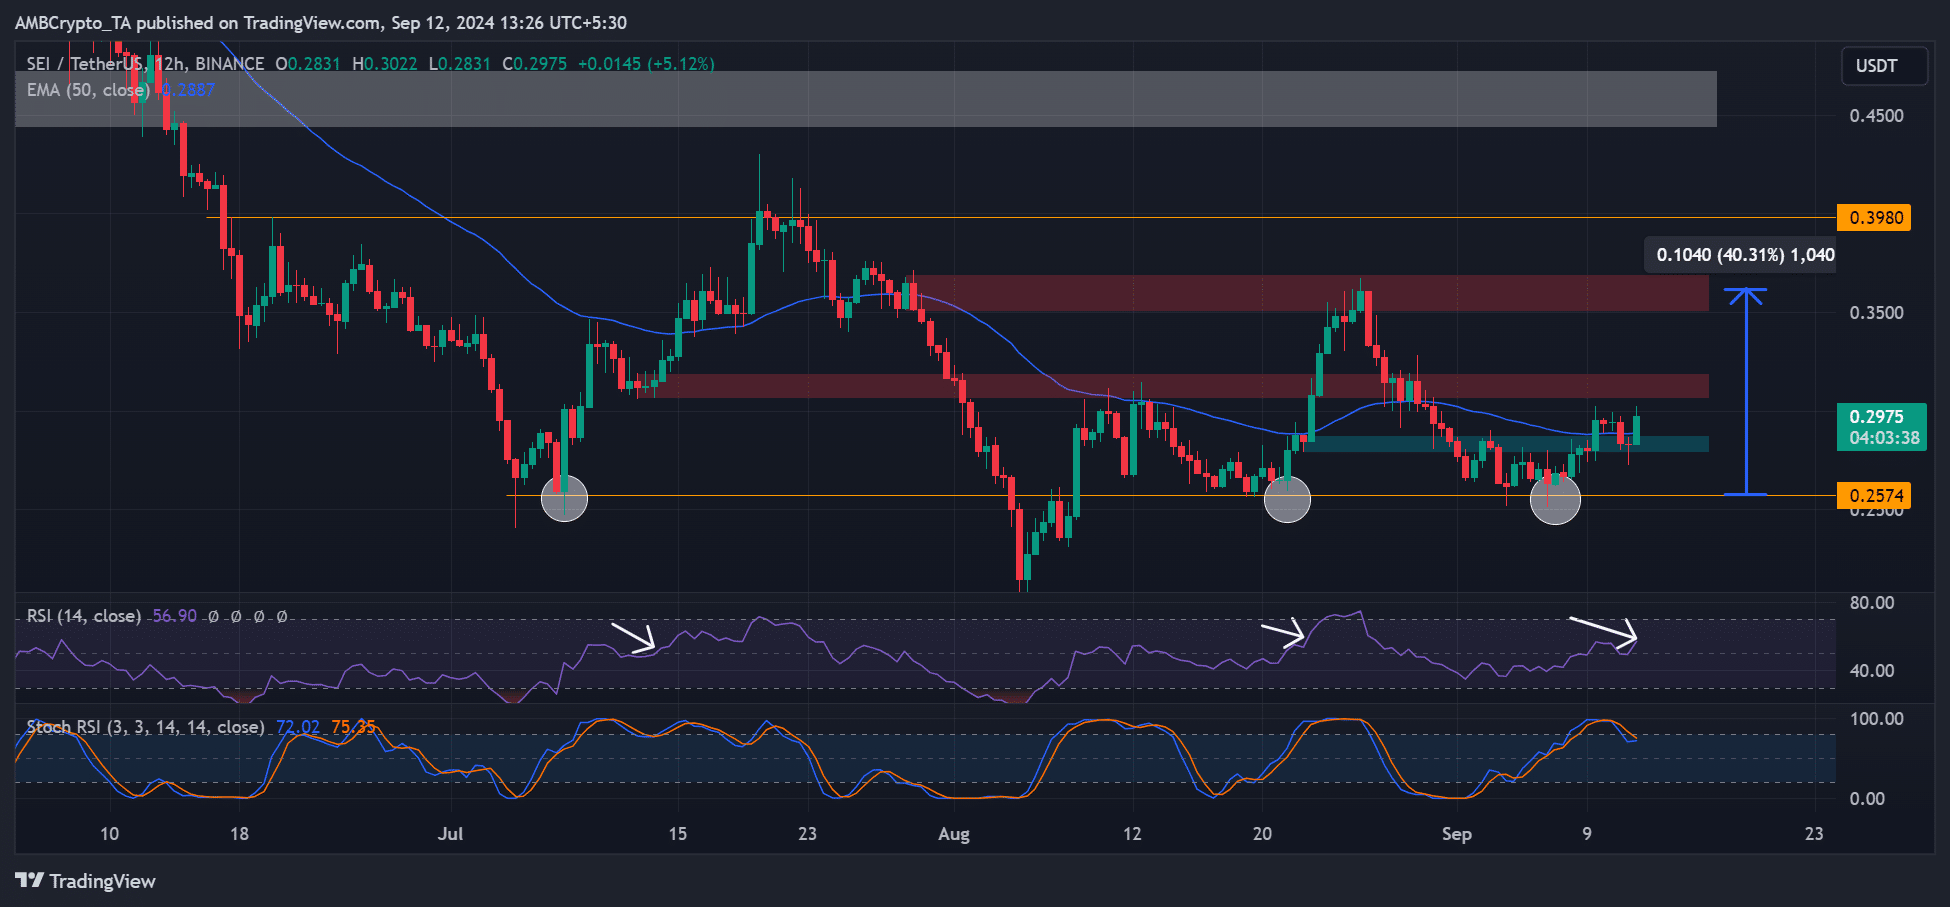The width and height of the screenshot is (1950, 907).
Task: Click the EMA (50, close) indicator label
Action: point(88,90)
